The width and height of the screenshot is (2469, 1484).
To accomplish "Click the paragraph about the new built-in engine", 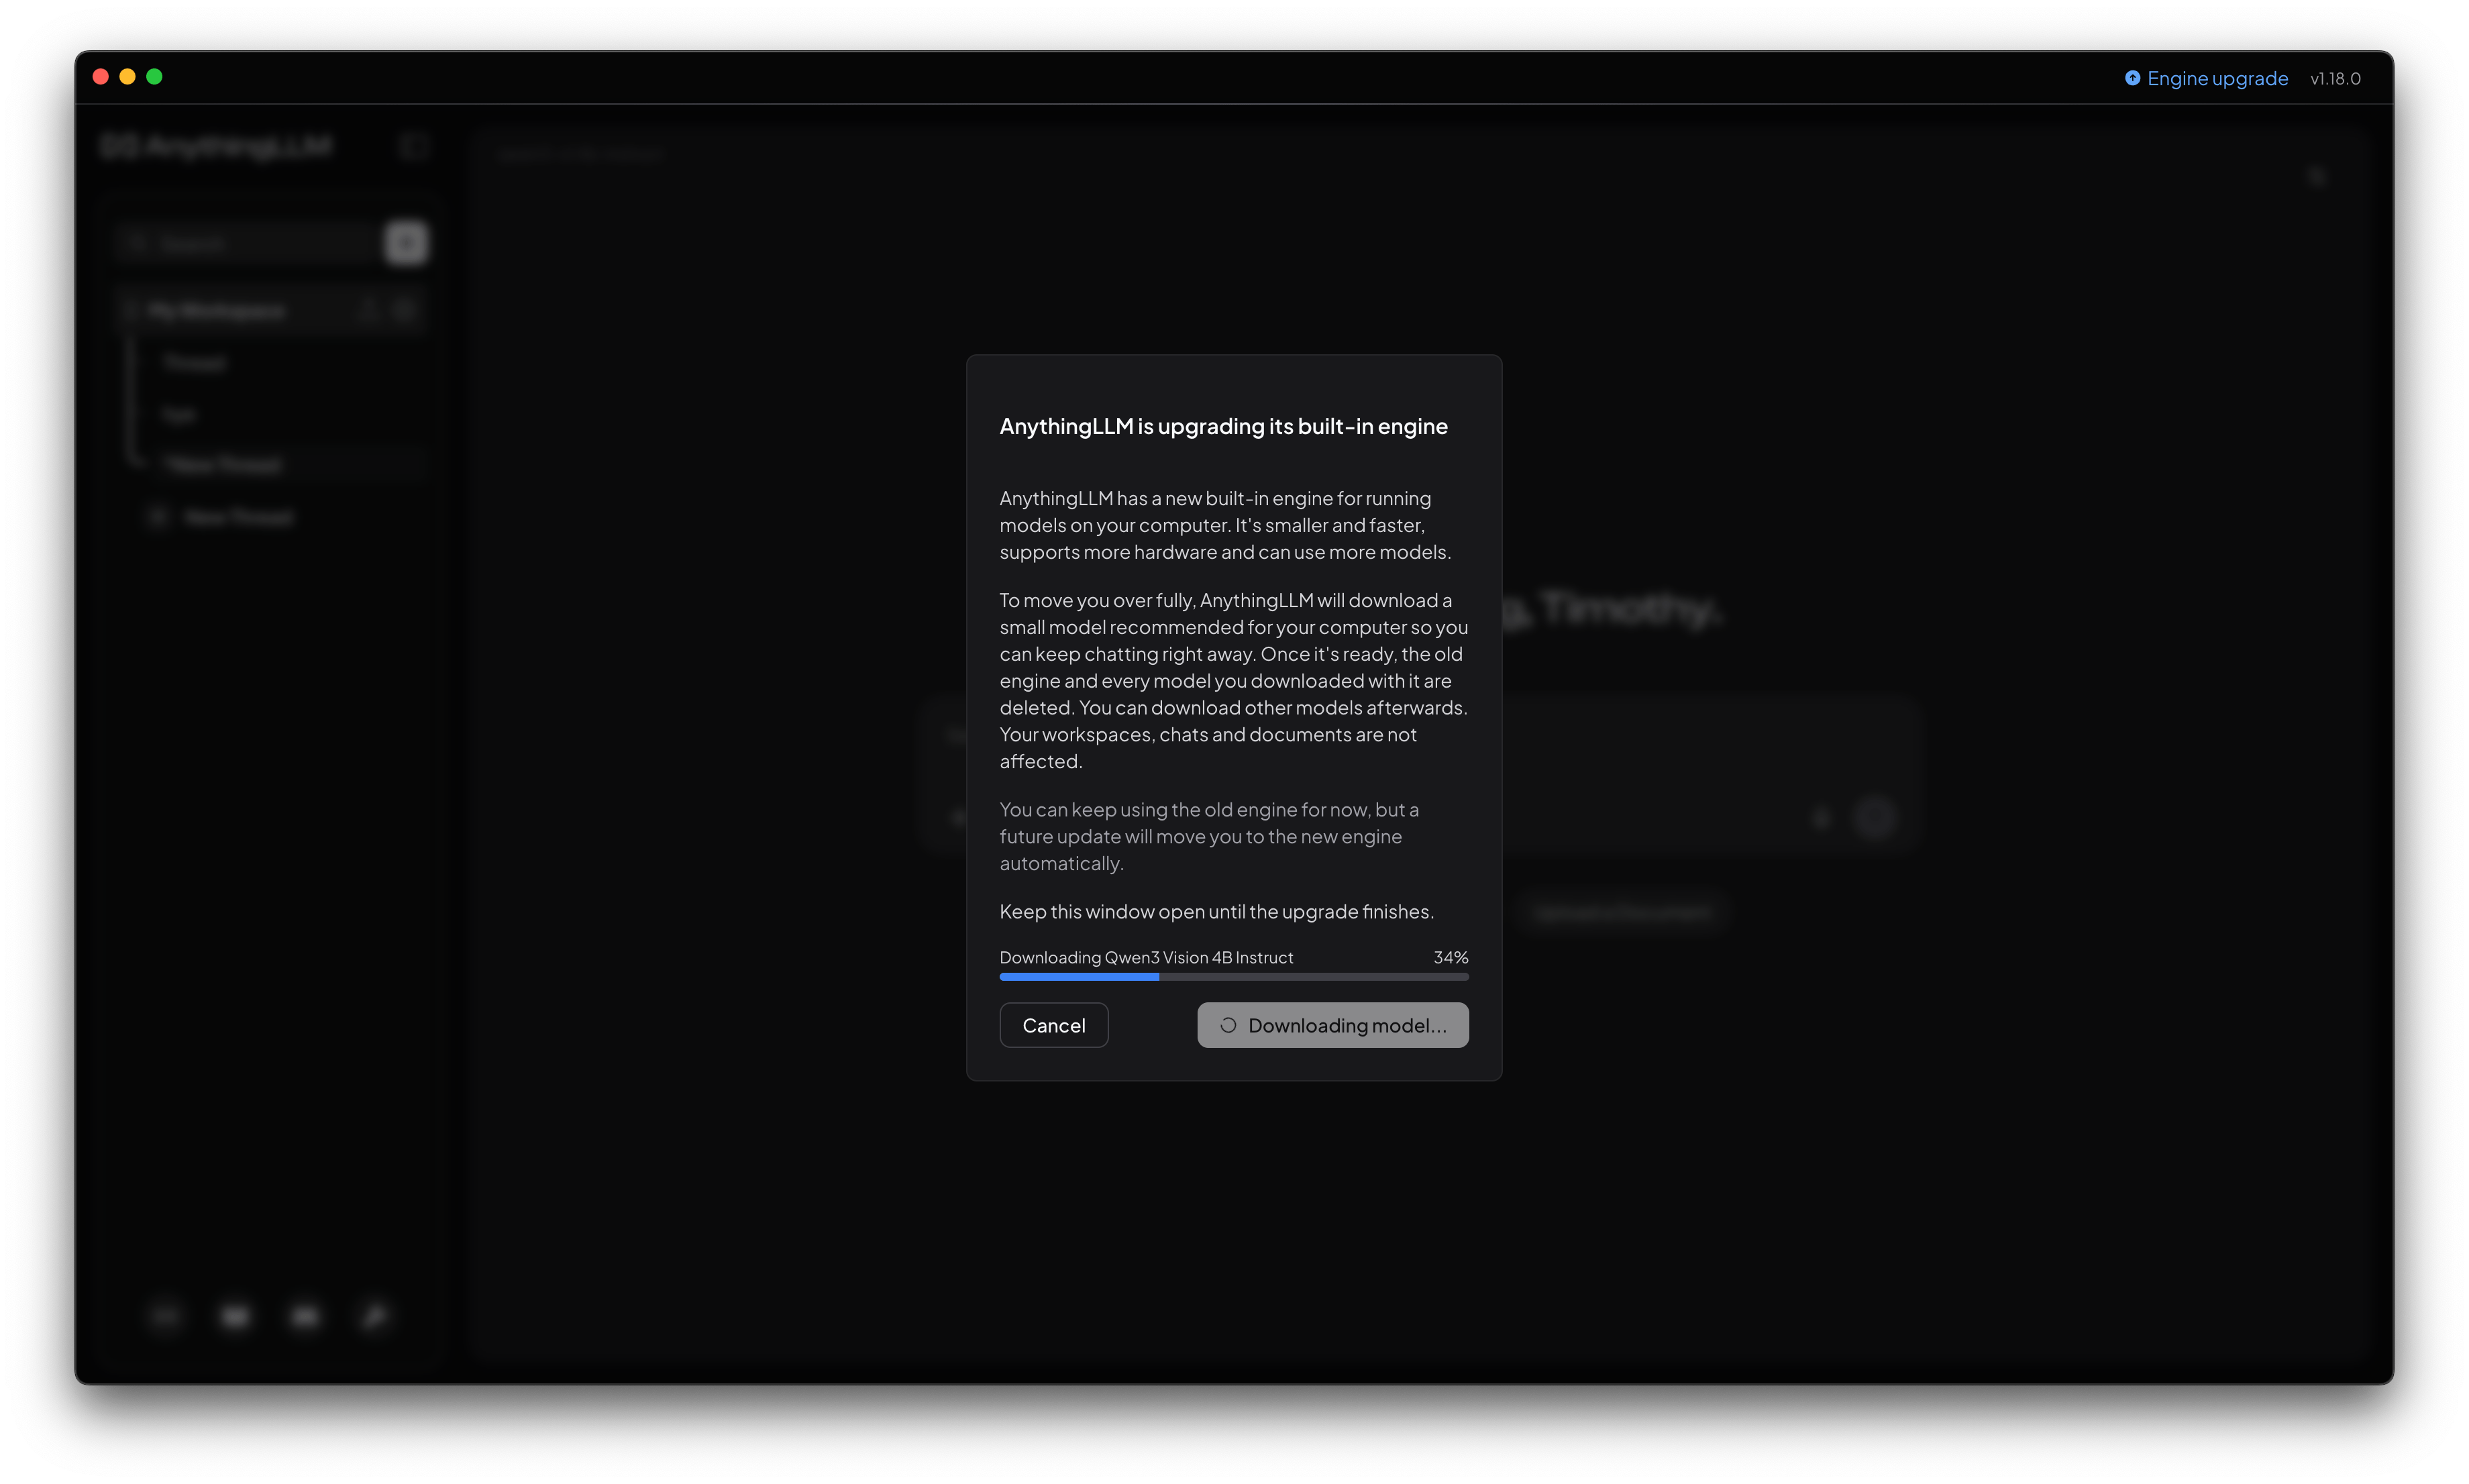I will pyautogui.click(x=1225, y=525).
